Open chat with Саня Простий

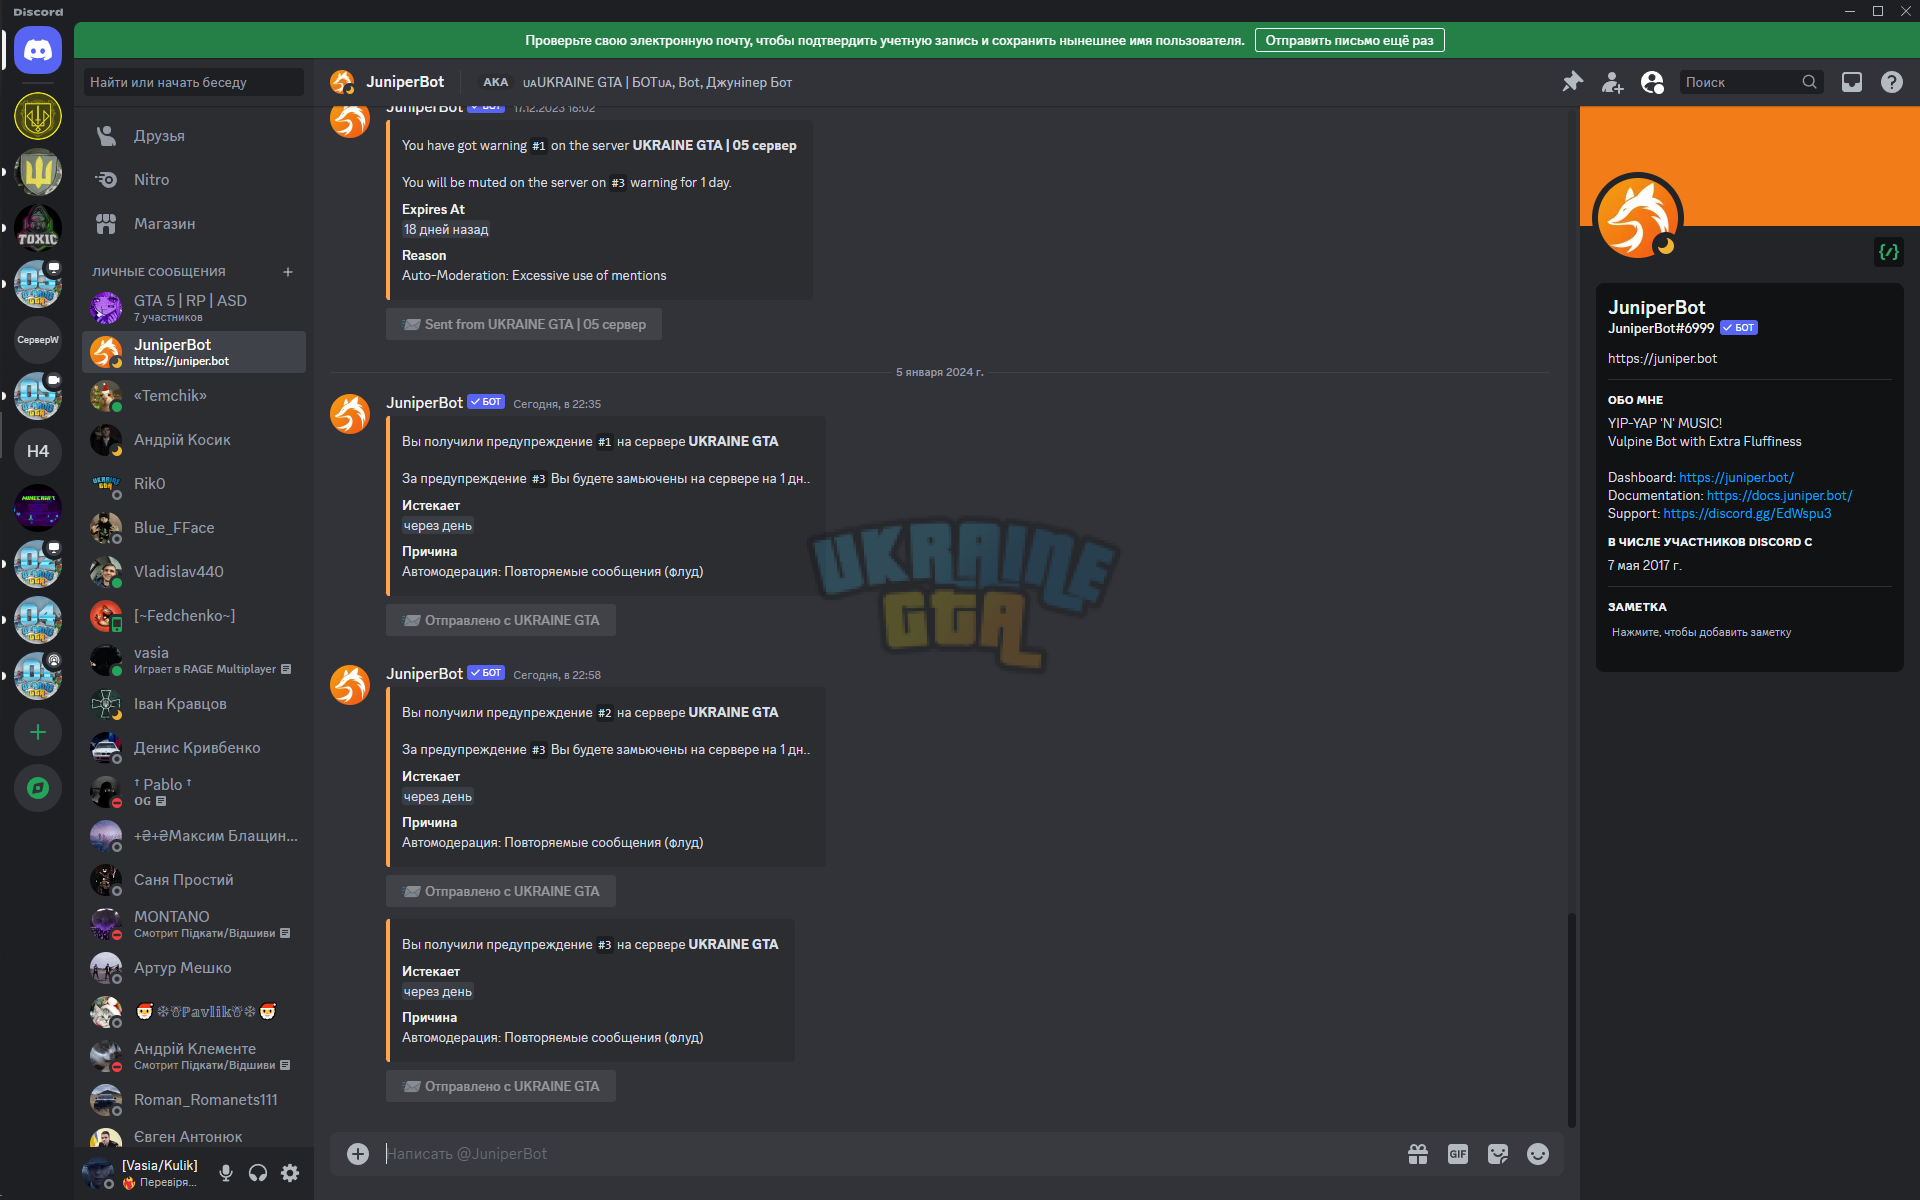pos(194,880)
